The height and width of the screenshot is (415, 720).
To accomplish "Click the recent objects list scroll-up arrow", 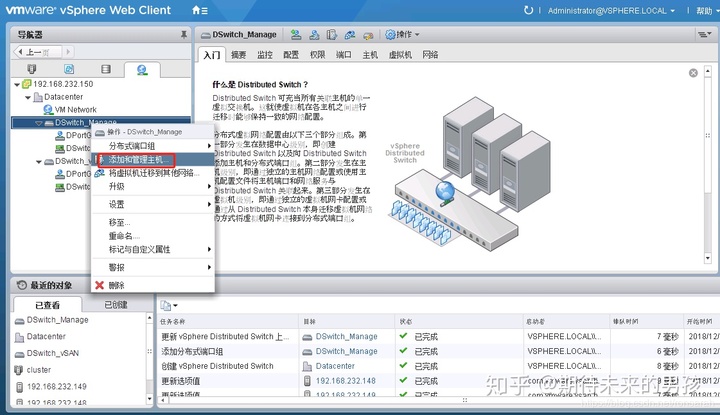I will (149, 318).
